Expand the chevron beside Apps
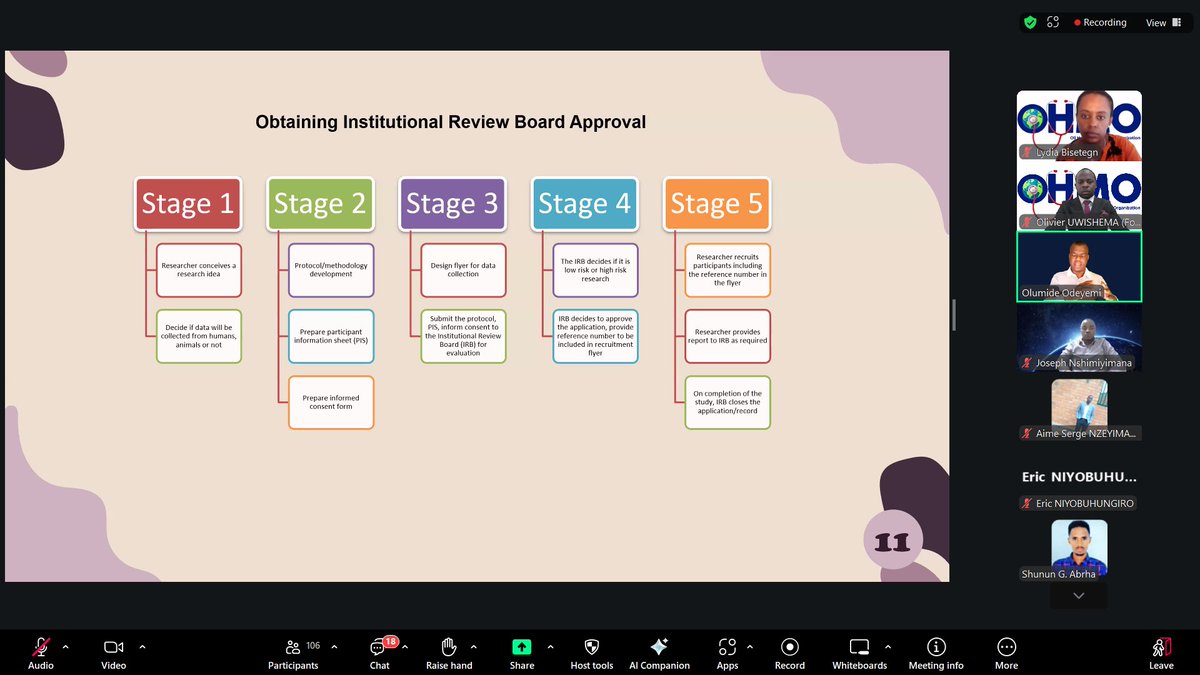 [x=750, y=647]
